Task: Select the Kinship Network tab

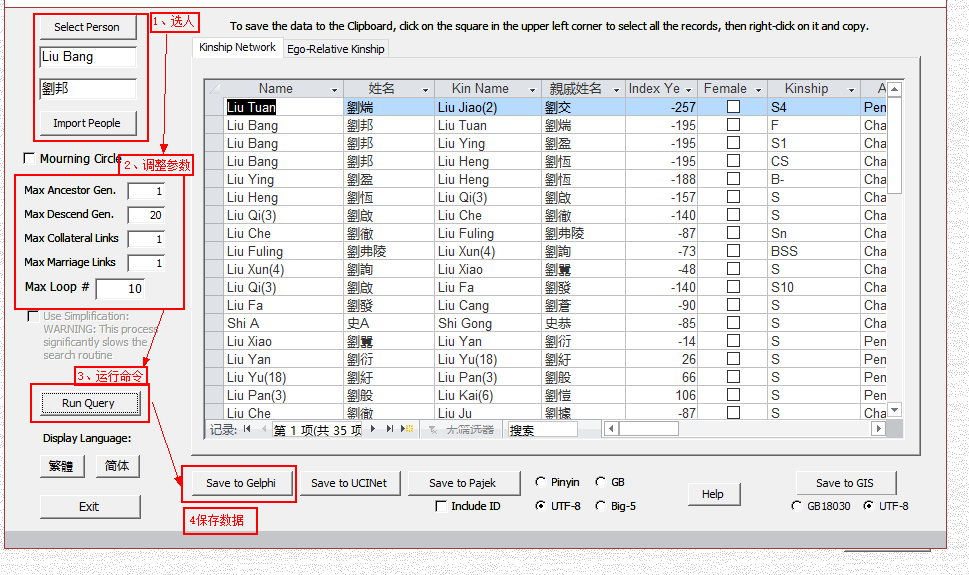Action: (x=237, y=48)
